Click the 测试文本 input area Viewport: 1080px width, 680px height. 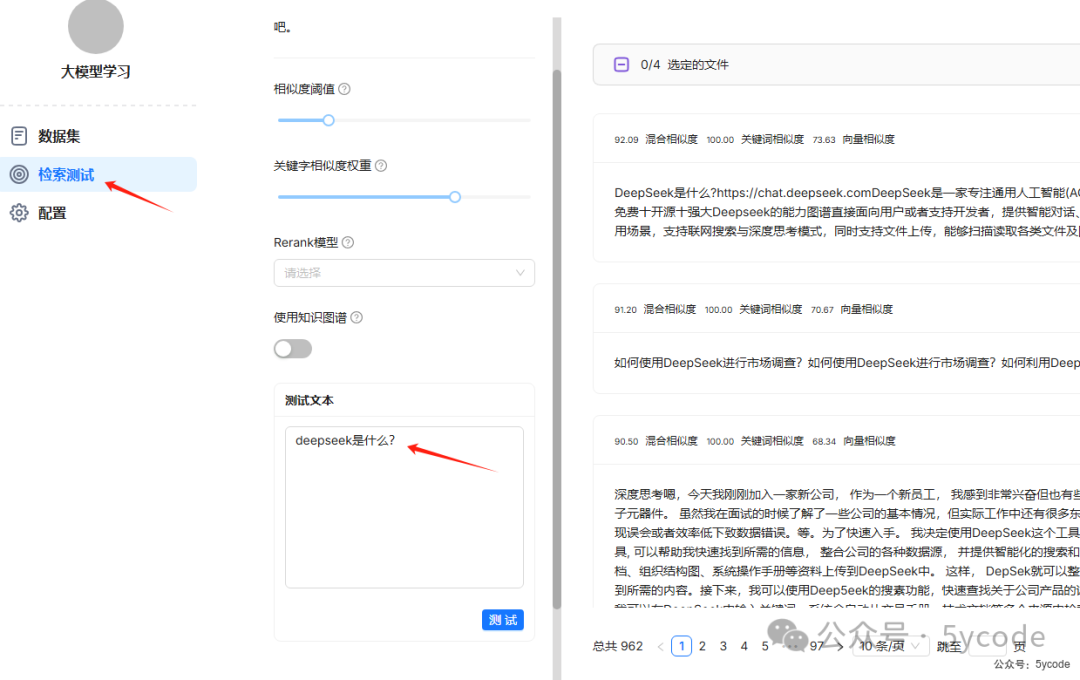tap(404, 507)
